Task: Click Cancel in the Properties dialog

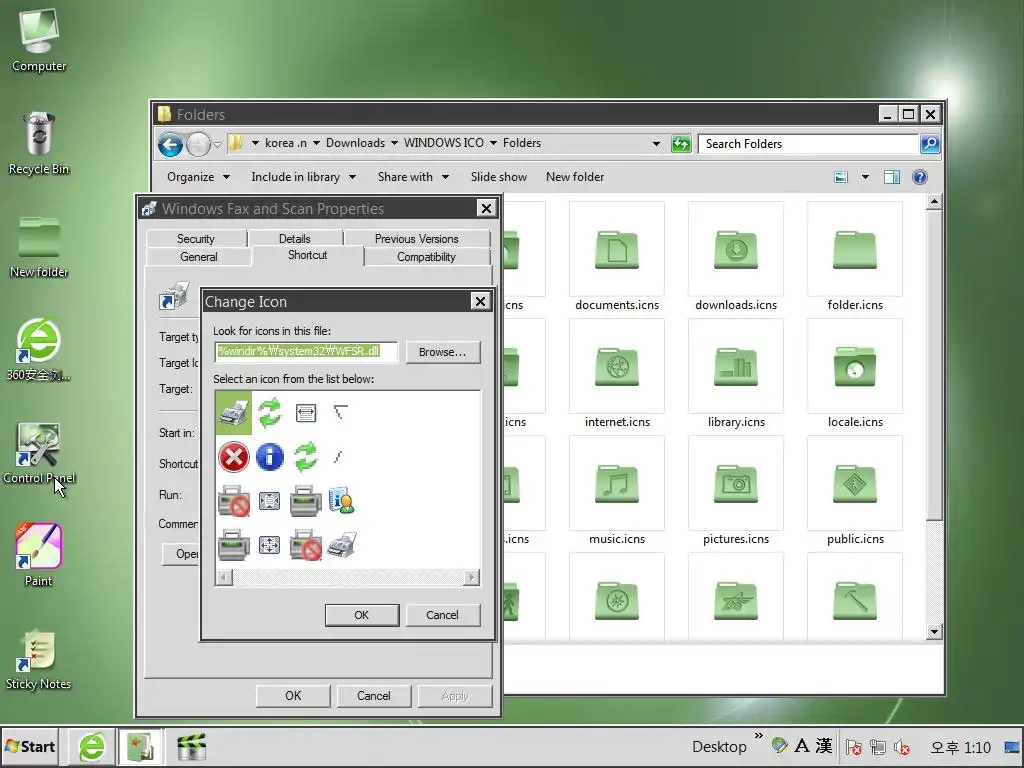Action: pos(374,696)
